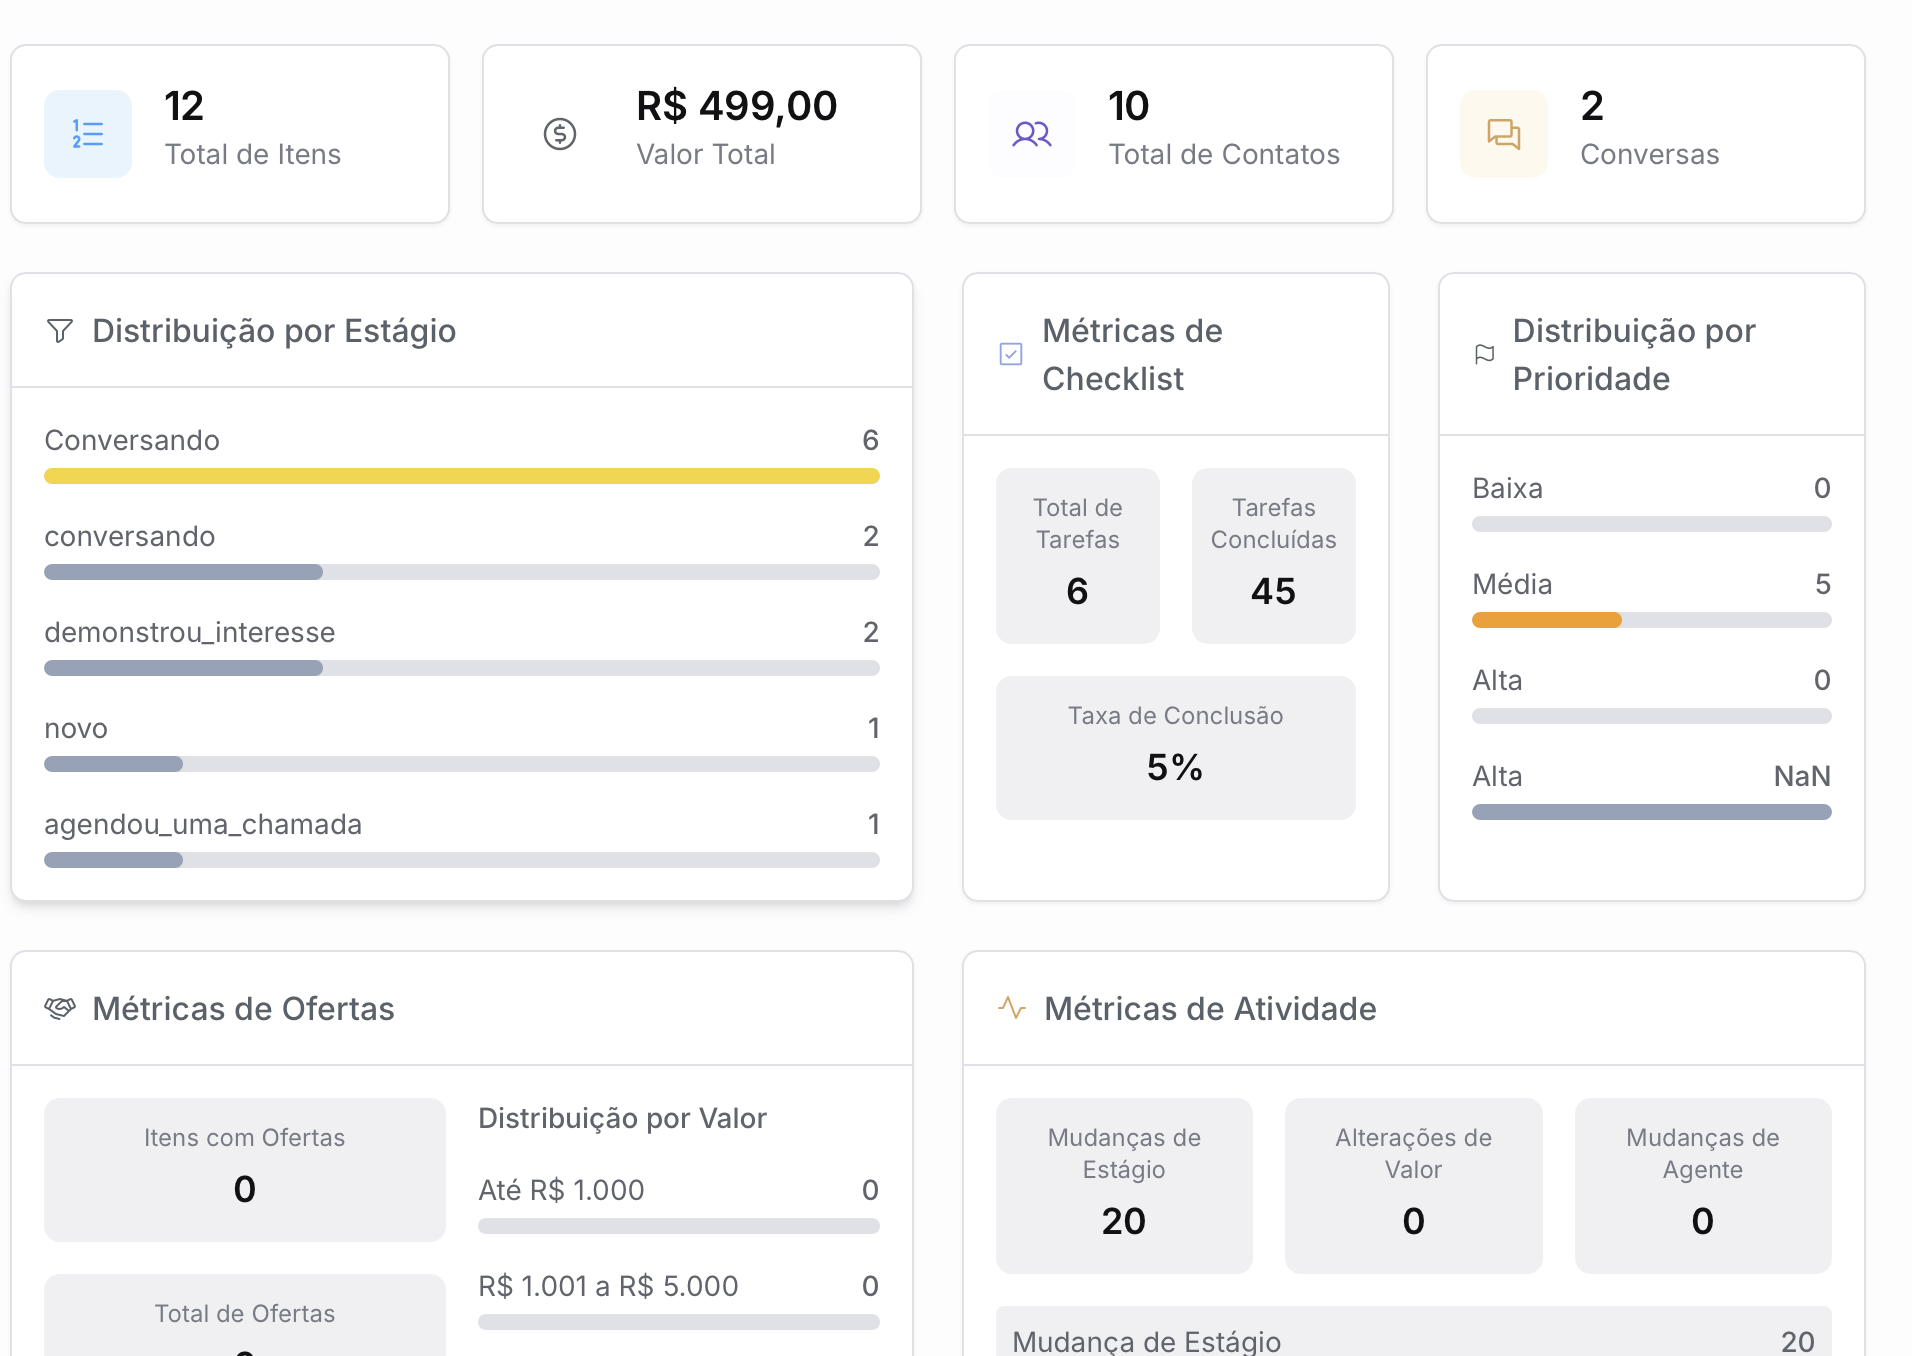The image size is (1912, 1356).
Task: Click the Tarefas Concluídas 45 stat box
Action: tap(1273, 556)
